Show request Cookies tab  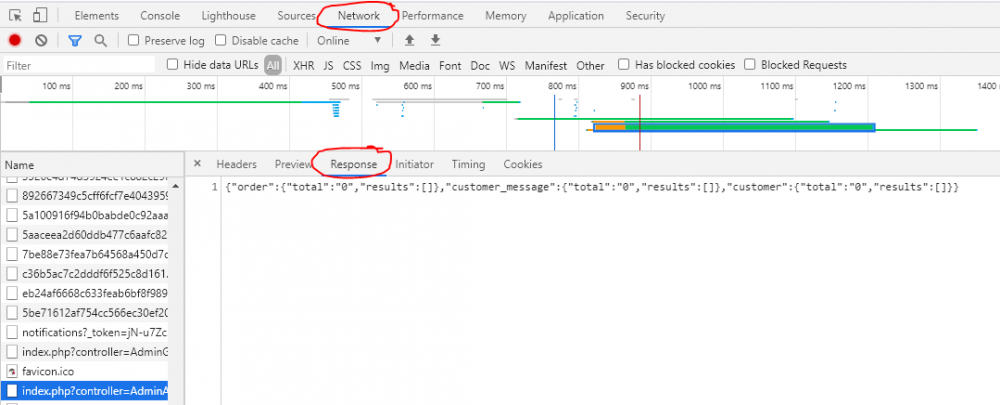click(523, 164)
